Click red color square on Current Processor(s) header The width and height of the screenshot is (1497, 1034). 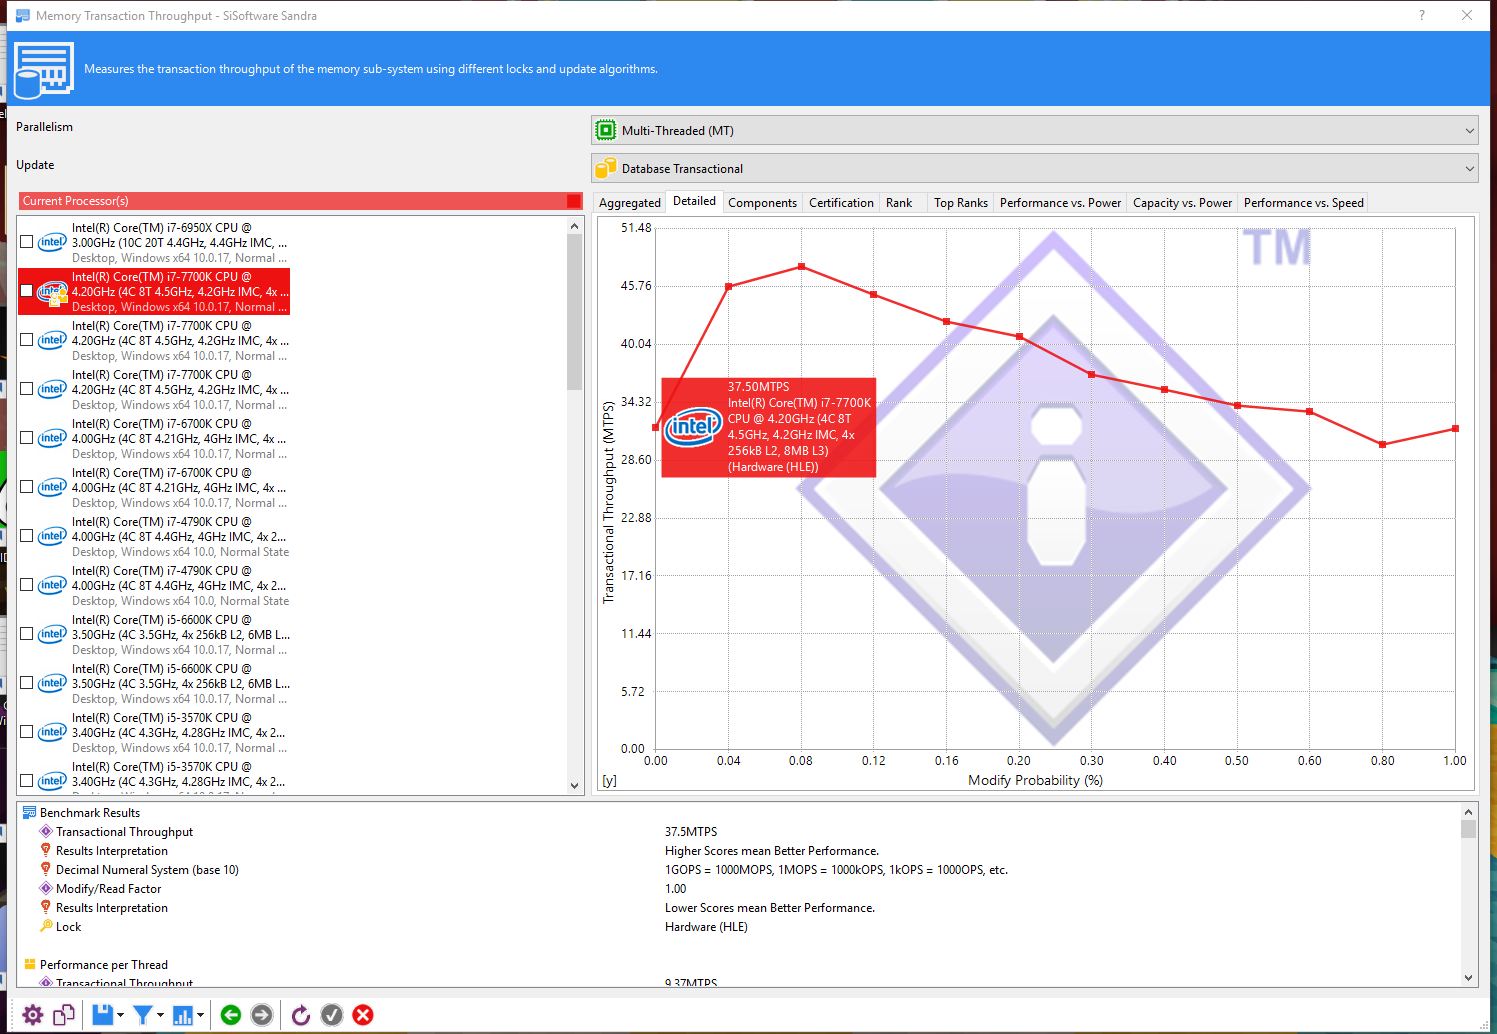[x=574, y=201]
